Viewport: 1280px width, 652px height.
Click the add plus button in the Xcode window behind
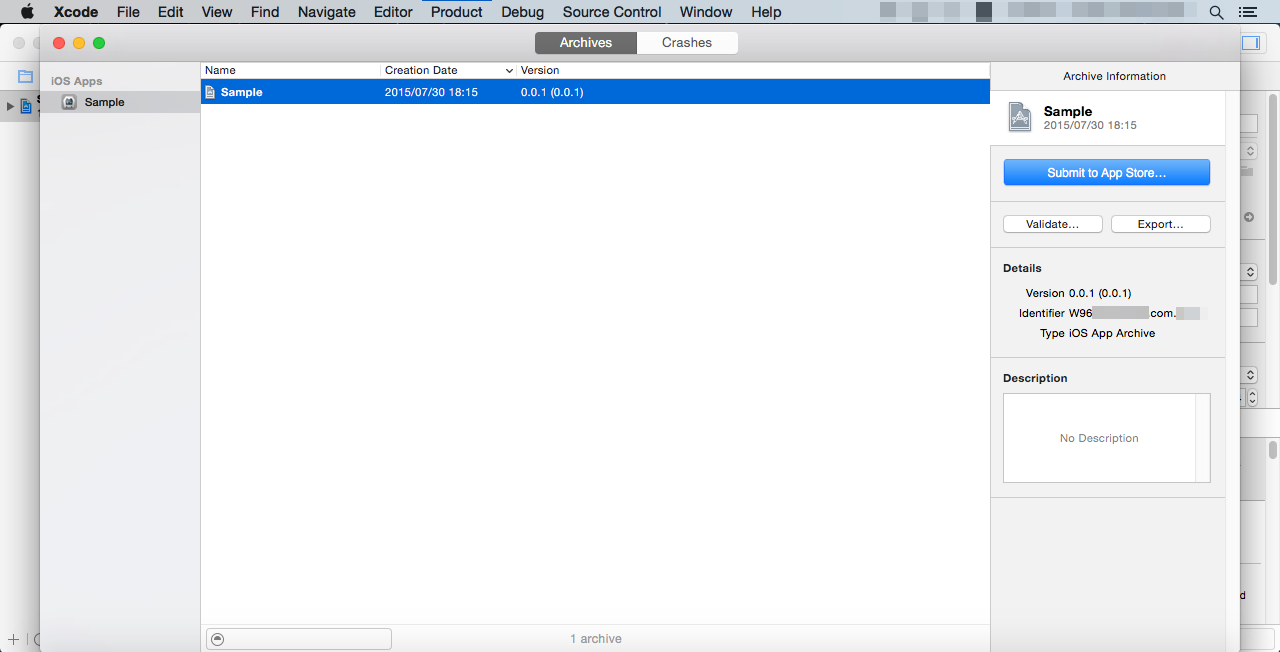[x=13, y=639]
